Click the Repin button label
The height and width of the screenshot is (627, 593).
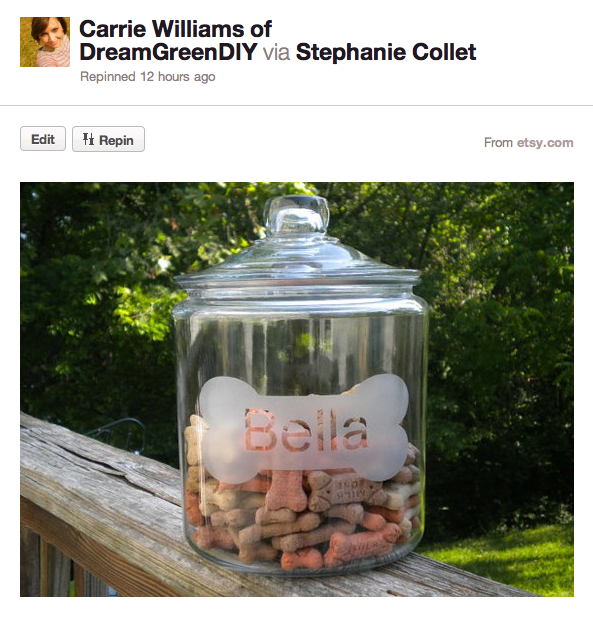click(116, 140)
